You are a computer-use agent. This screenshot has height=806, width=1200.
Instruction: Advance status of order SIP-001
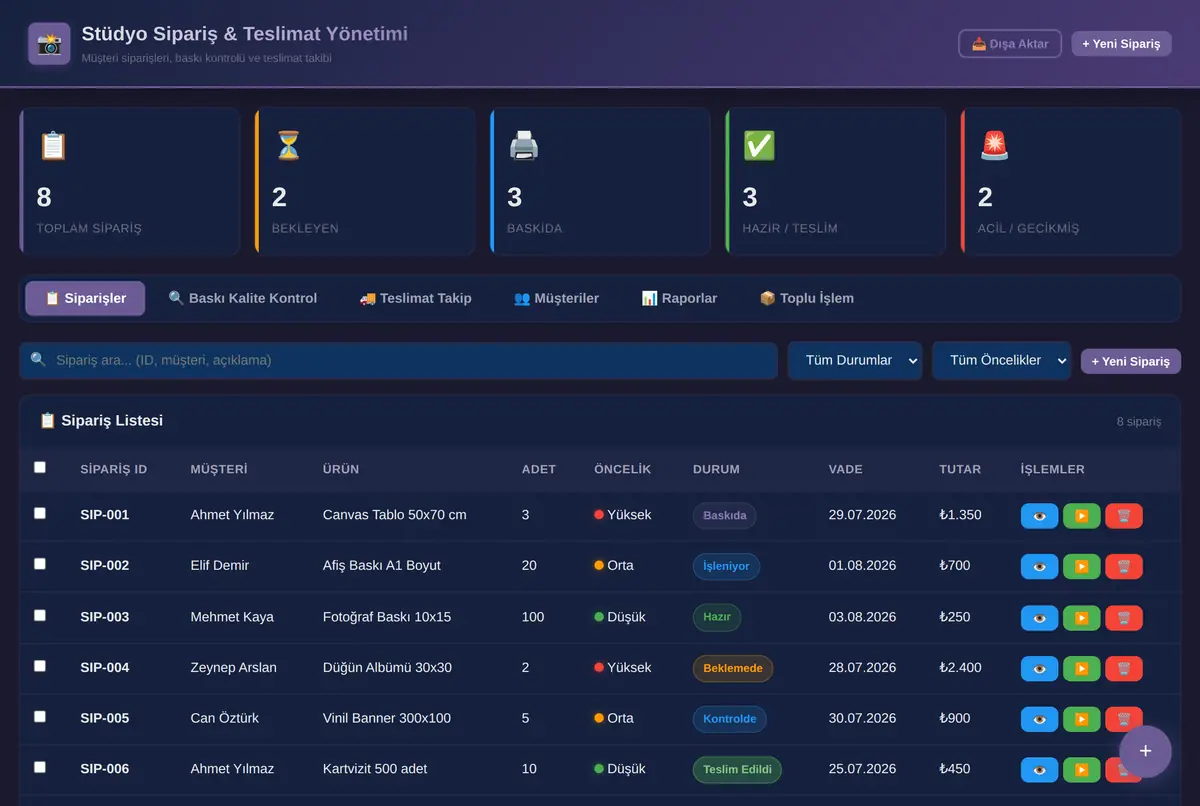tap(1081, 516)
